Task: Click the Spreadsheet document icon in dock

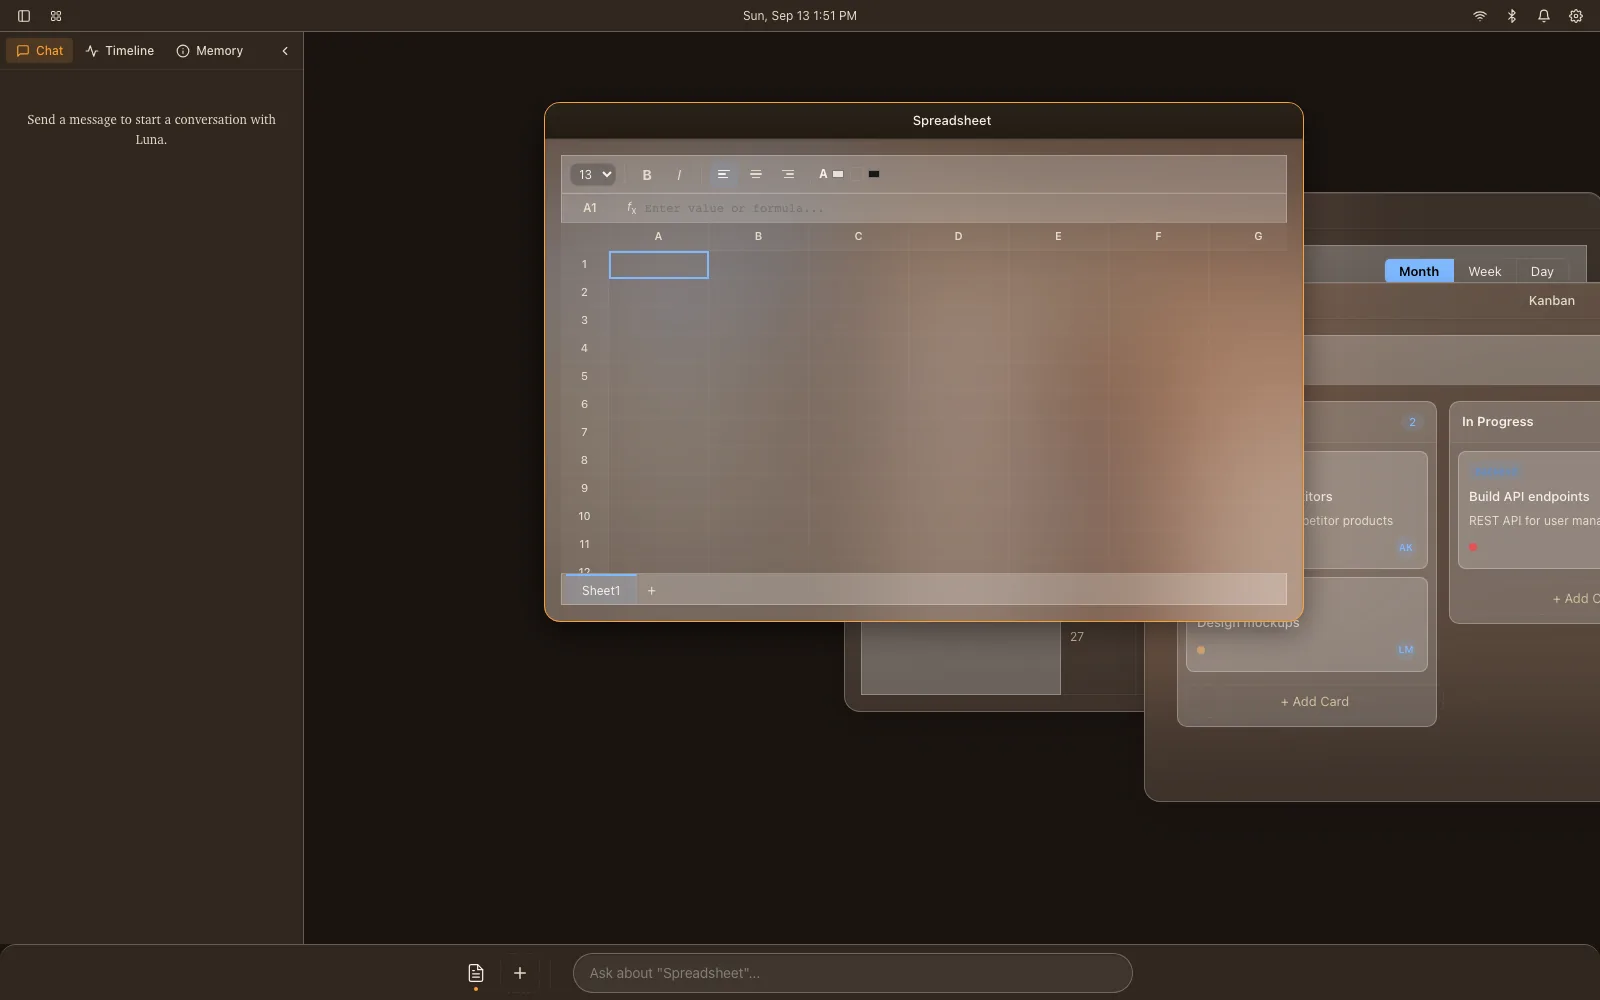Action: [476, 973]
